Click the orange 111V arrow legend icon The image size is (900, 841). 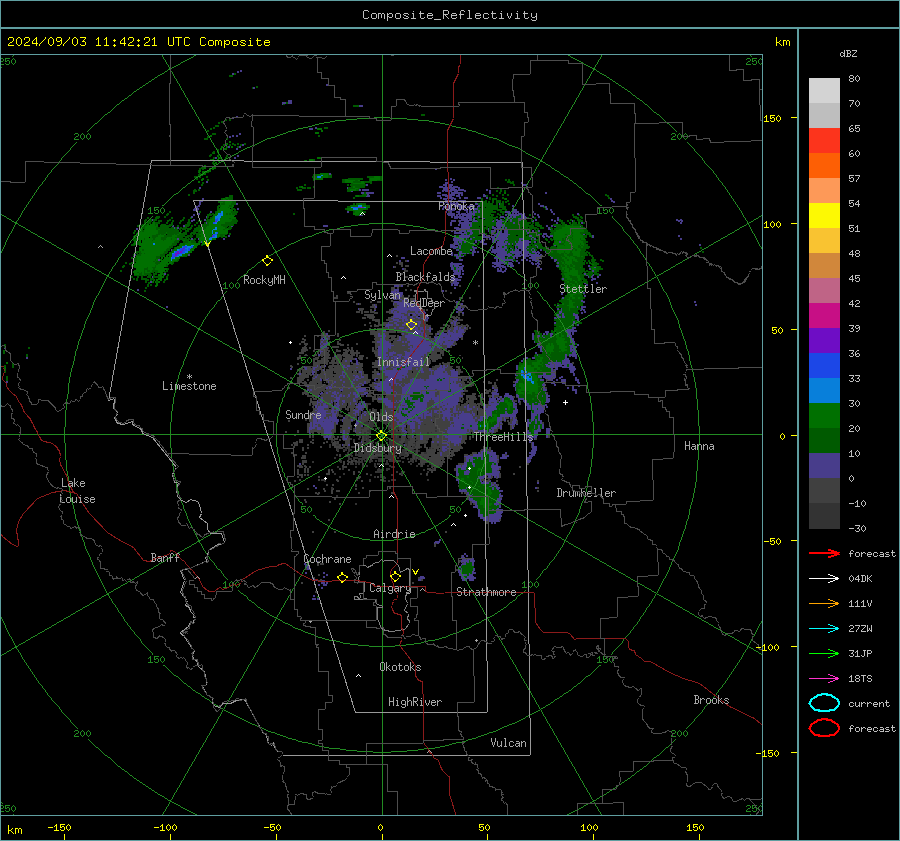pyautogui.click(x=824, y=603)
